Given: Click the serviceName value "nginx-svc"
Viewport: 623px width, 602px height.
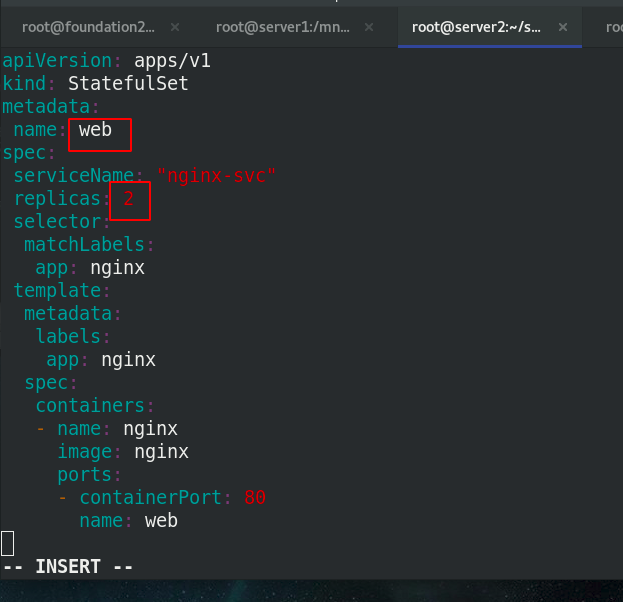Looking at the screenshot, I should 216,176.
